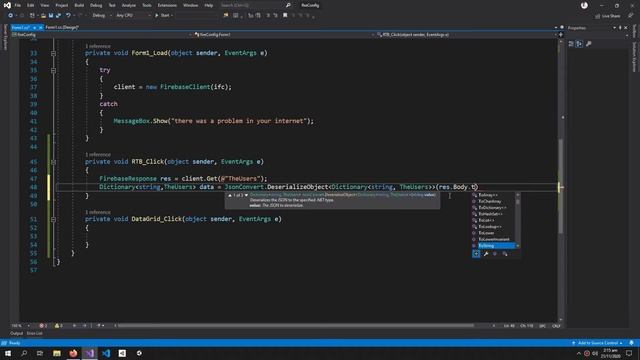640x360 pixels.
Task: Undo the last edit
Action: [68, 16]
